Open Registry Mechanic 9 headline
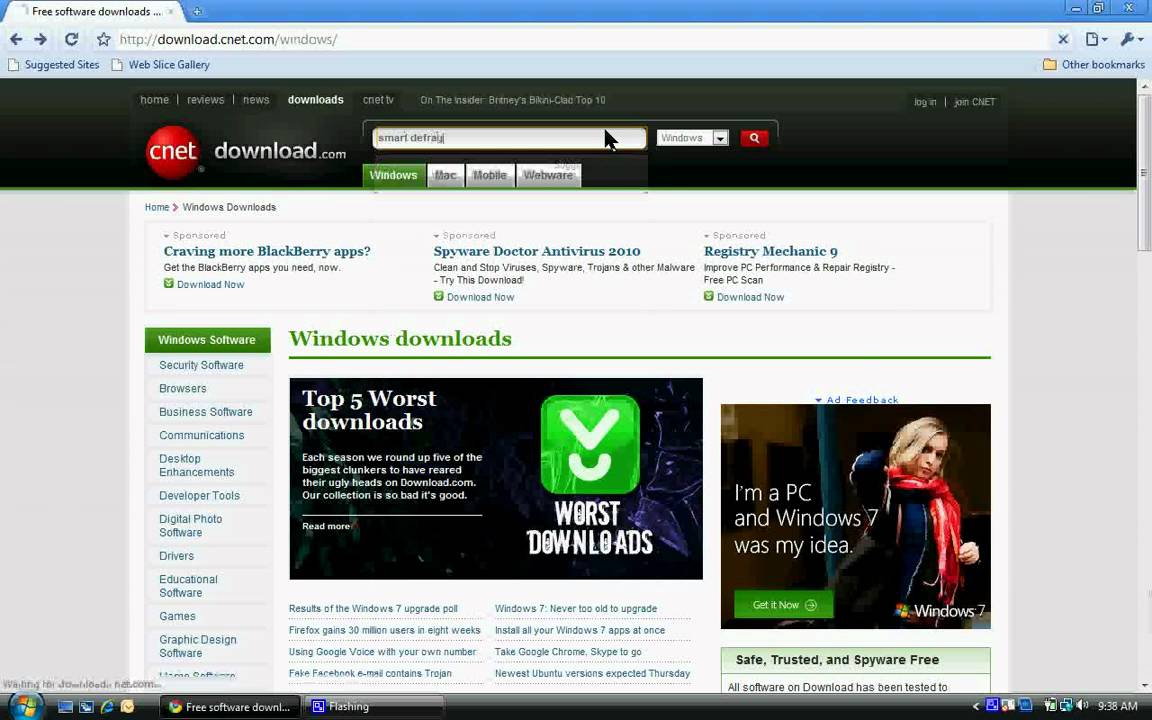 coord(771,251)
